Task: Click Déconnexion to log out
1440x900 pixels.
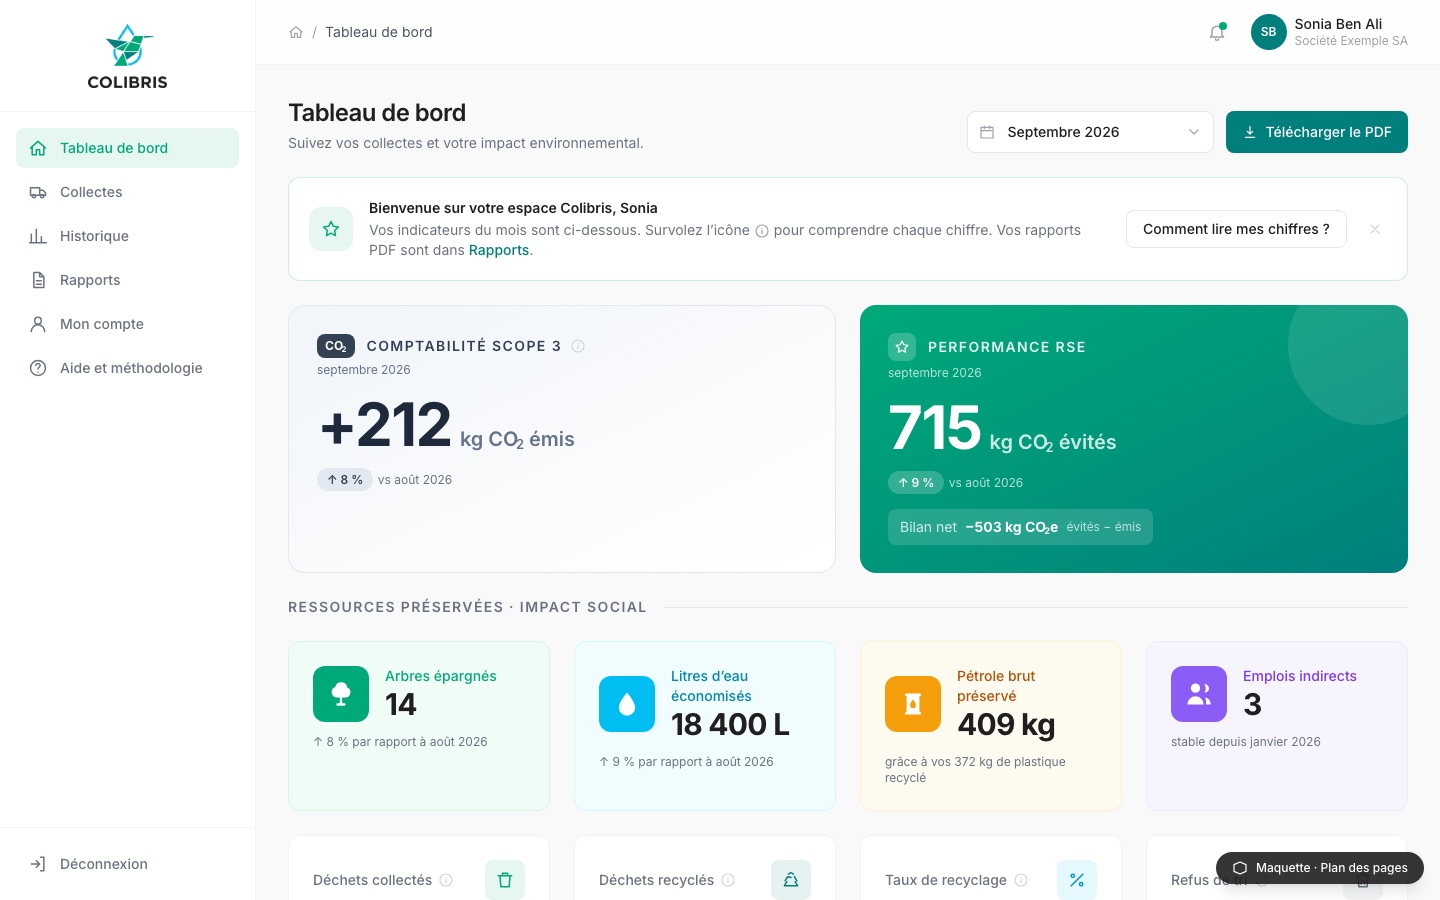Action: click(x=127, y=864)
